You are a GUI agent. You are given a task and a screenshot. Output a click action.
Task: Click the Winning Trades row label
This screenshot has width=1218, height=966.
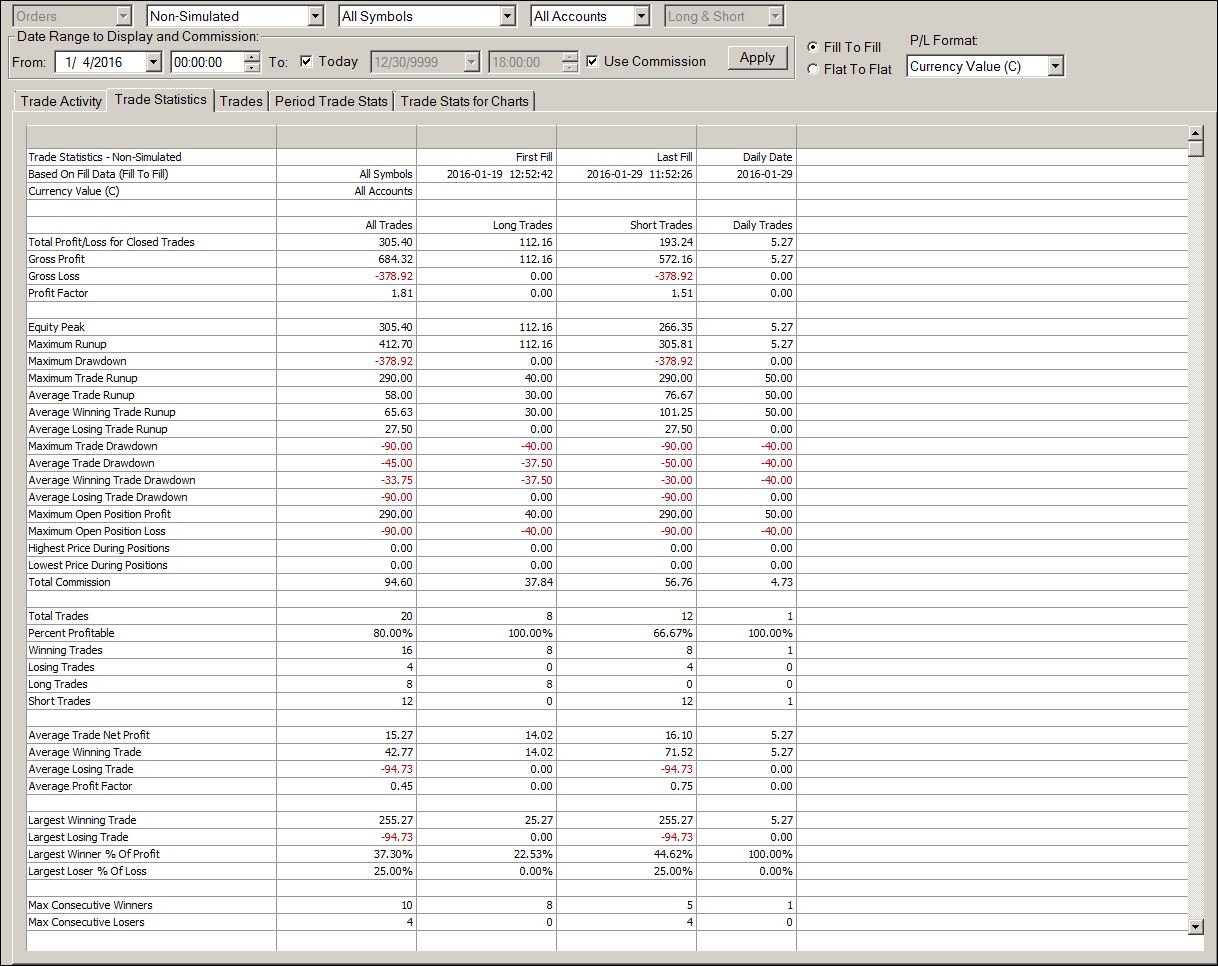tap(65, 650)
